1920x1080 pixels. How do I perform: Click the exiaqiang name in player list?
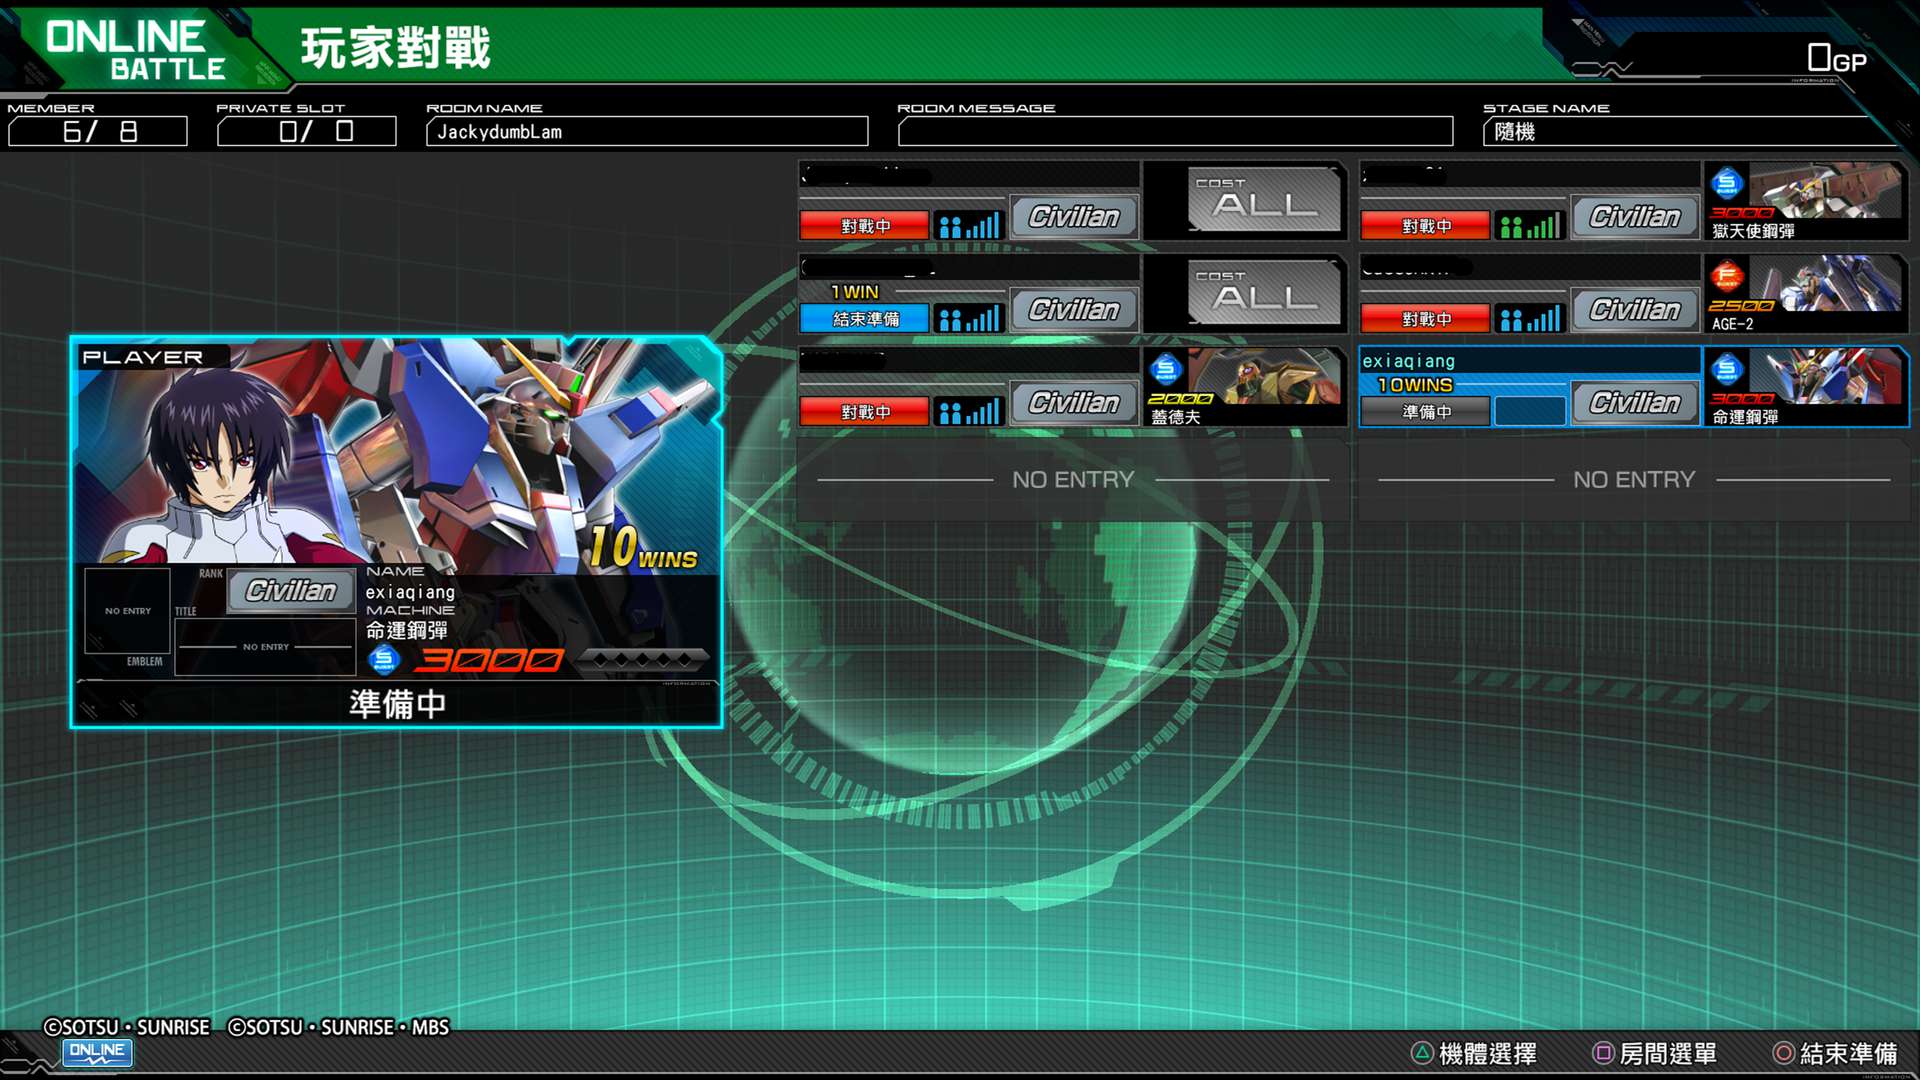(1408, 361)
